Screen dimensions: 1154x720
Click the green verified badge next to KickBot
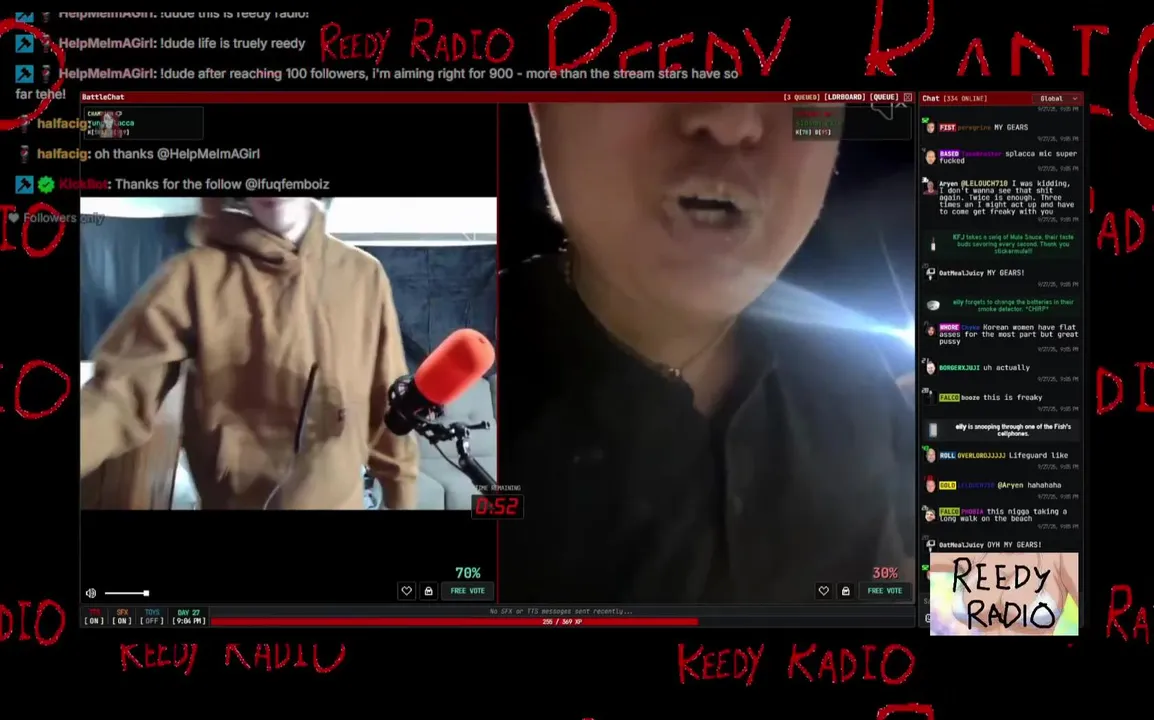pyautogui.click(x=46, y=184)
